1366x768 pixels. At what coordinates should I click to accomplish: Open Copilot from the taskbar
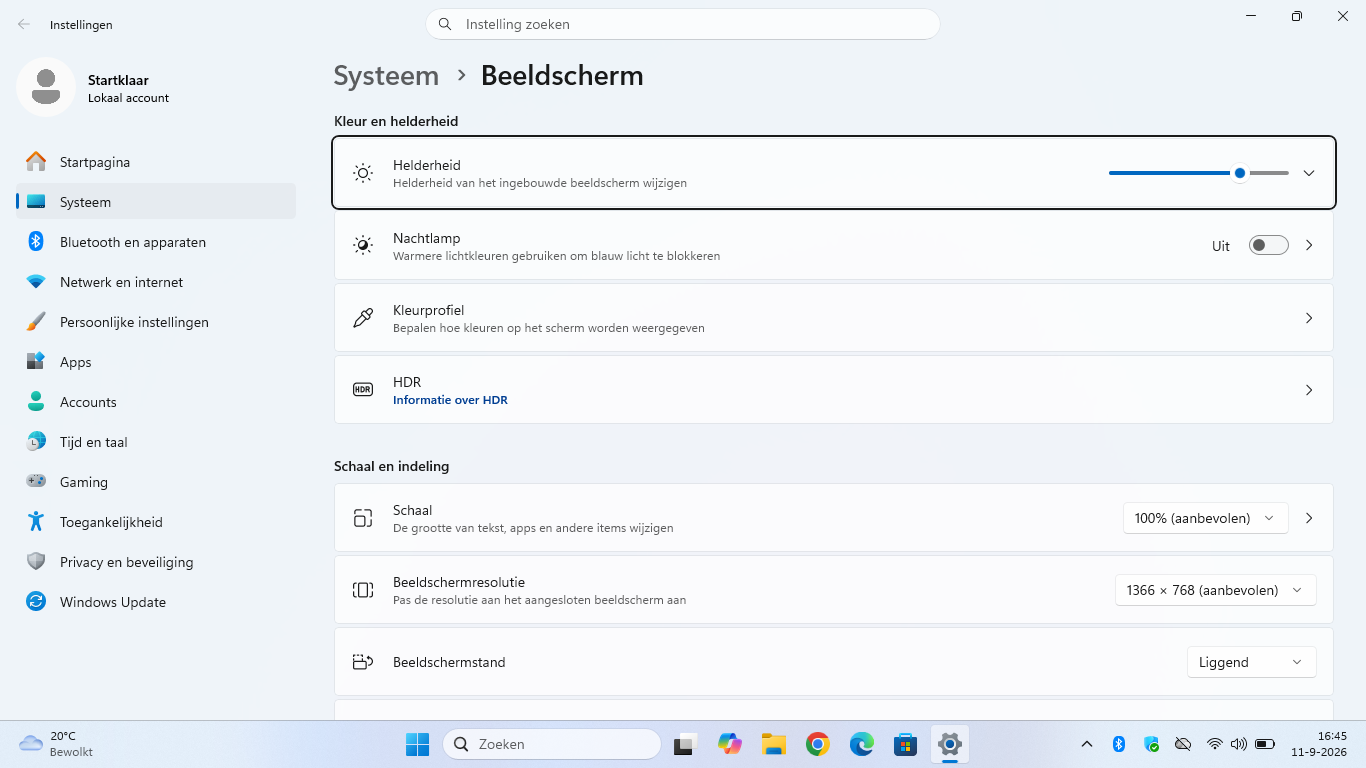pyautogui.click(x=730, y=744)
